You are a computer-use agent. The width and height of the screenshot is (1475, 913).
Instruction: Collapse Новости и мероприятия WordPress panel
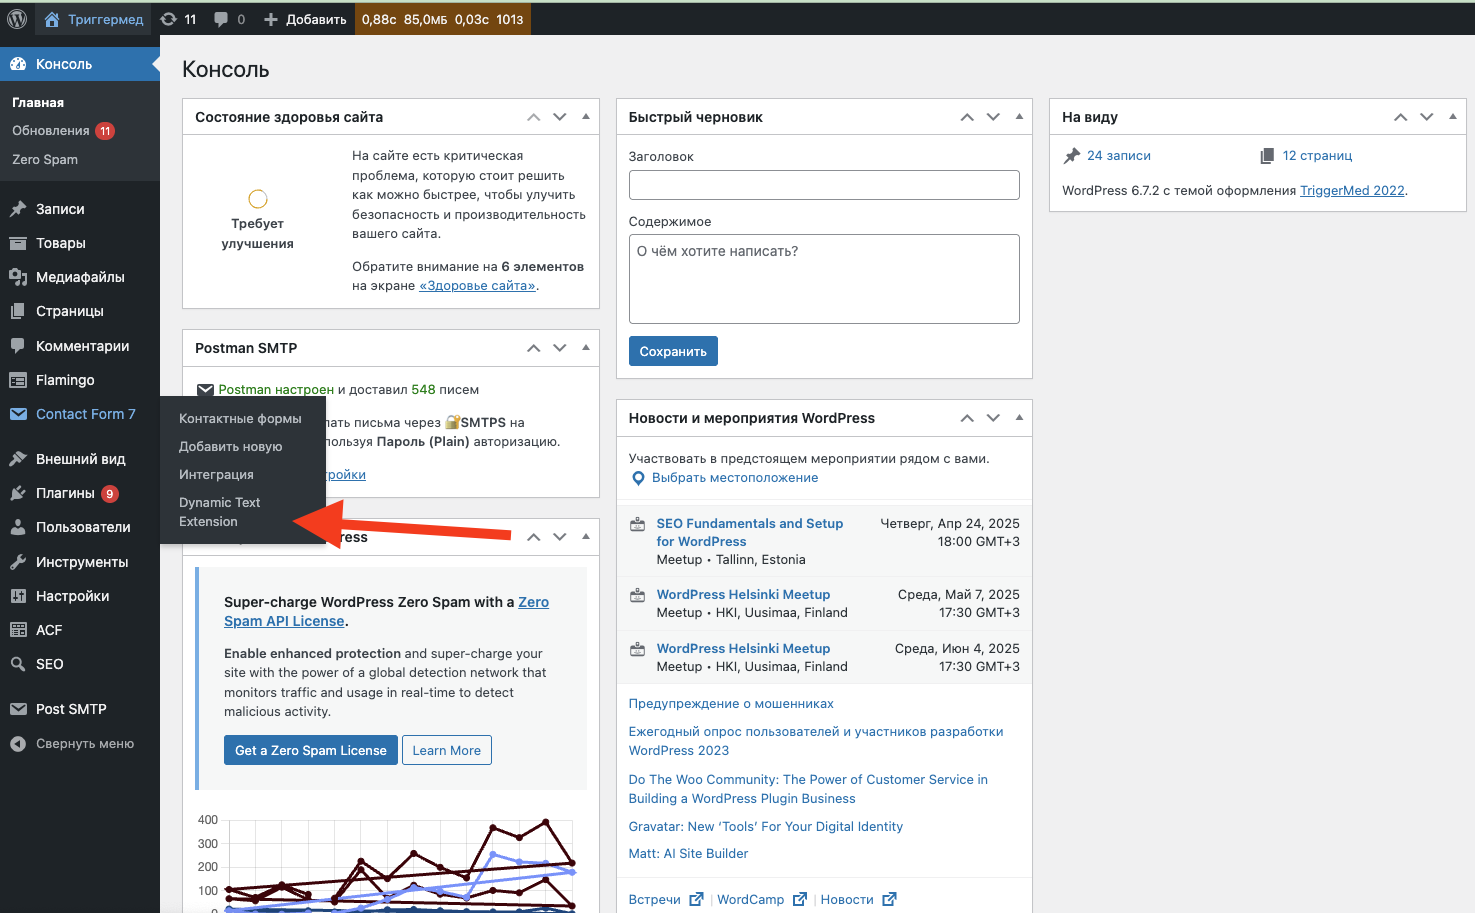click(x=1019, y=418)
